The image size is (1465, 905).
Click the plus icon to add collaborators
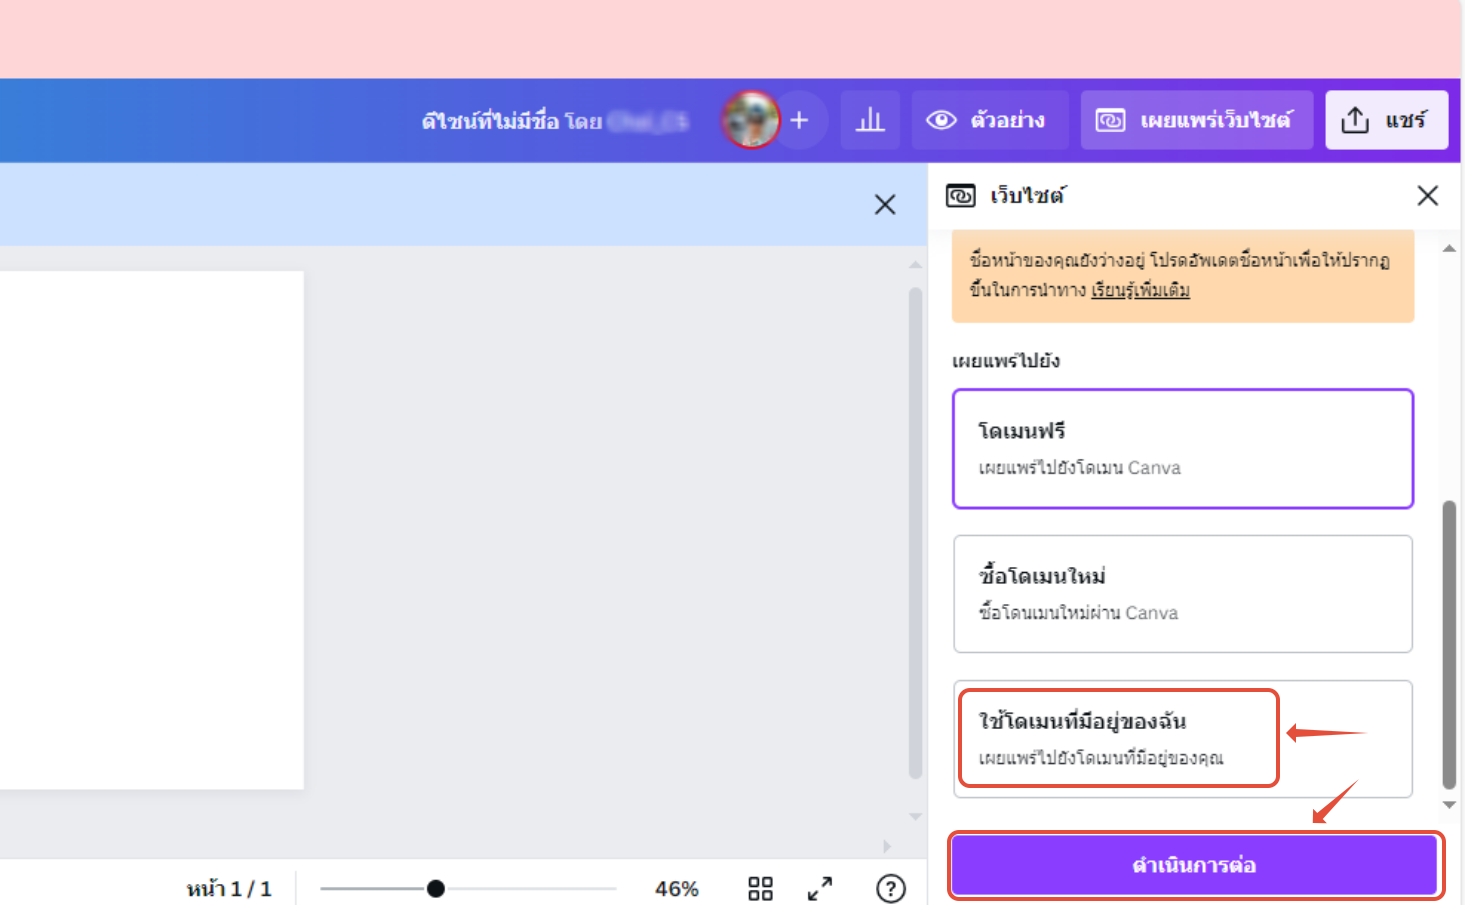point(799,120)
